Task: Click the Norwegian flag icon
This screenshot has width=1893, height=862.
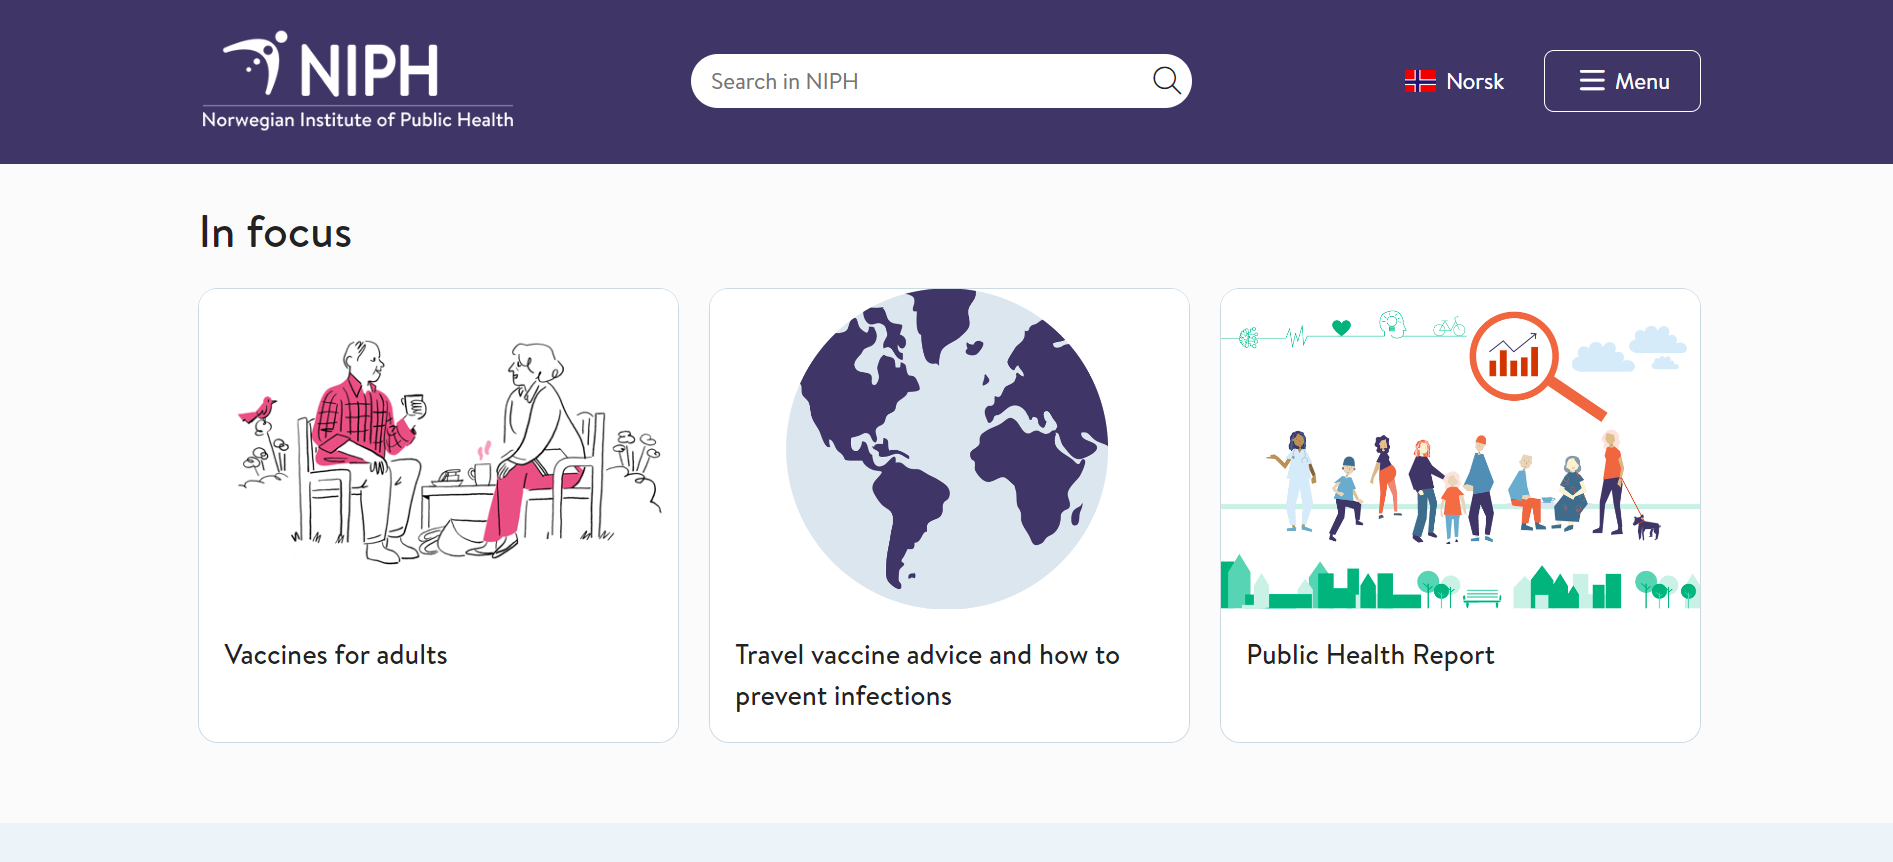Action: (1419, 81)
